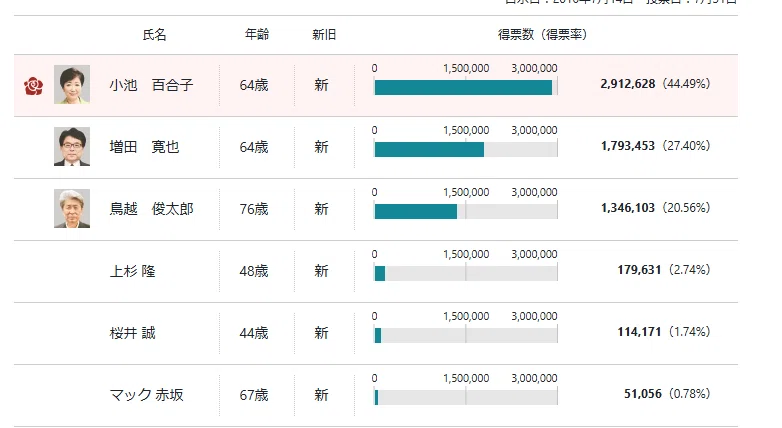The height and width of the screenshot is (428, 782).
Task: Click the vote count 2,912,628
Action: [627, 84]
